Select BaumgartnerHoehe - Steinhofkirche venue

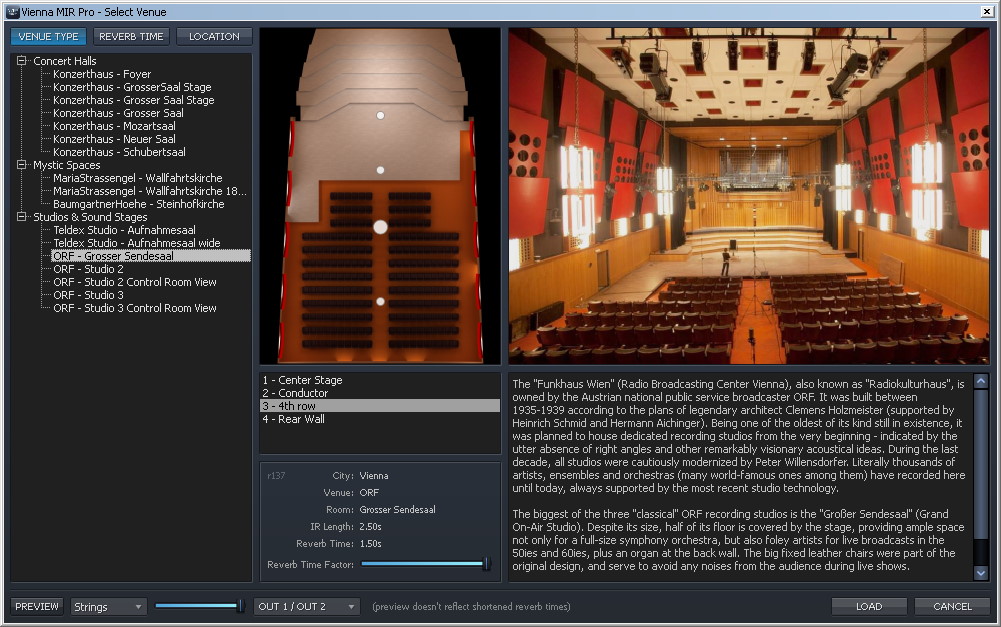(x=139, y=204)
